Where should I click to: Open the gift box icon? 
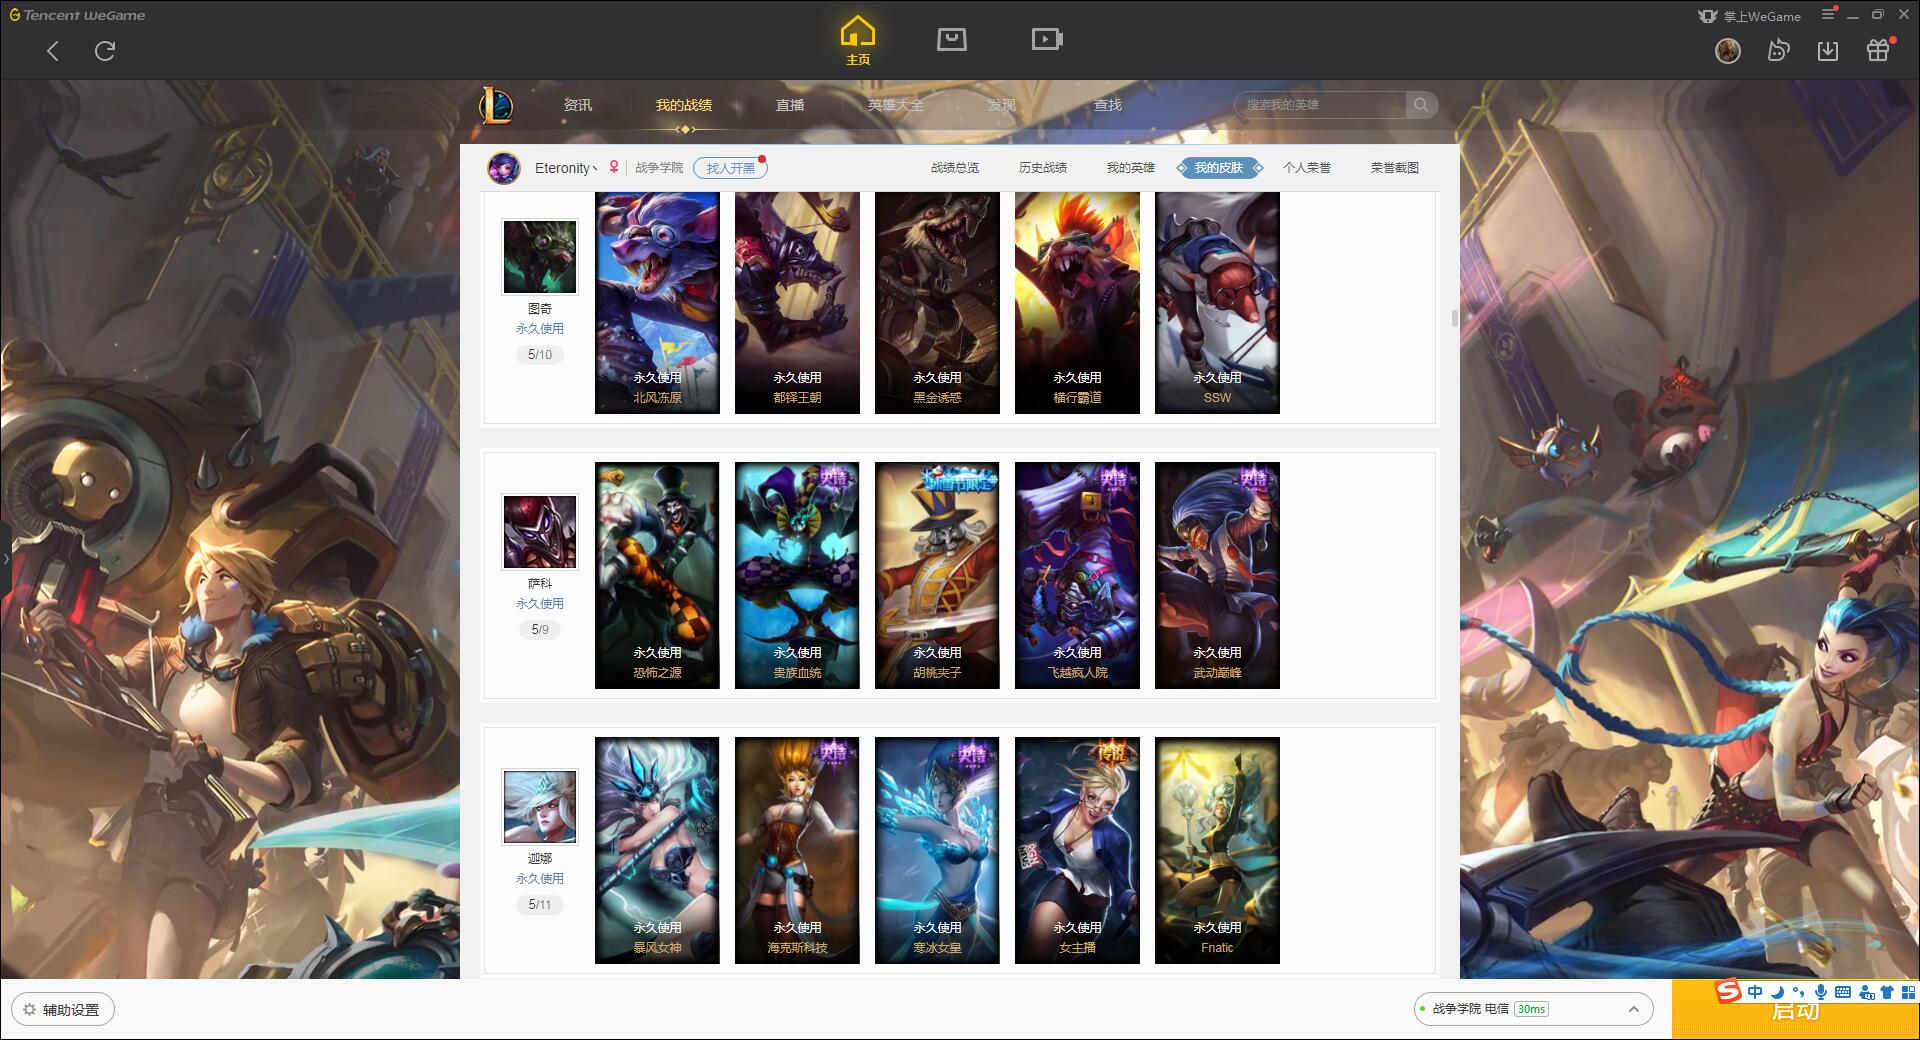[1879, 50]
